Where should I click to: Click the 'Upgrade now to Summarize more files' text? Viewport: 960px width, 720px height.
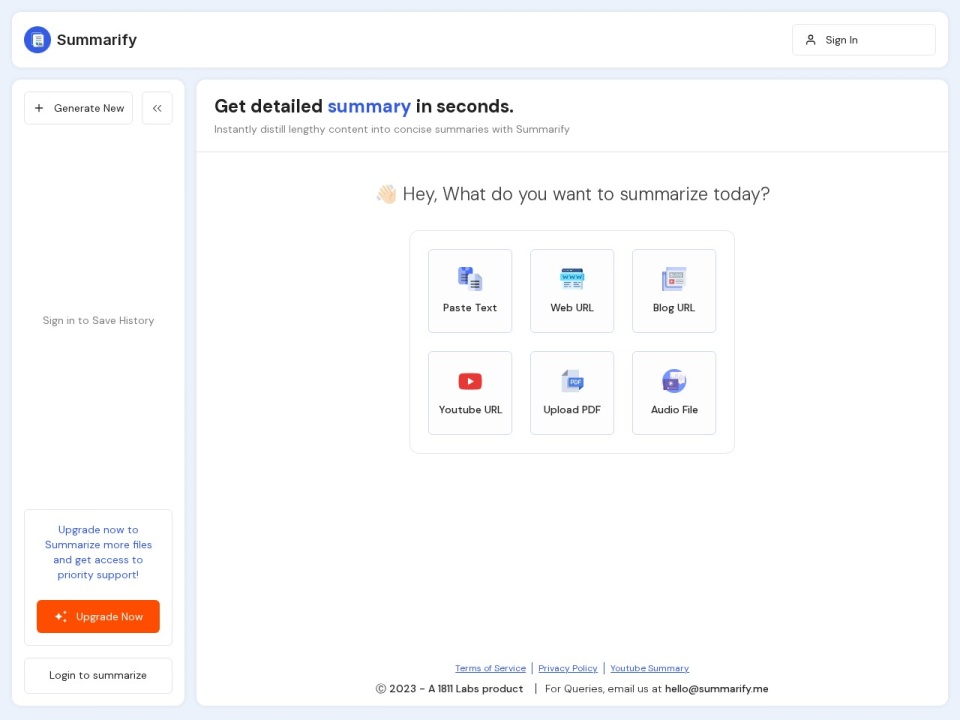(98, 552)
